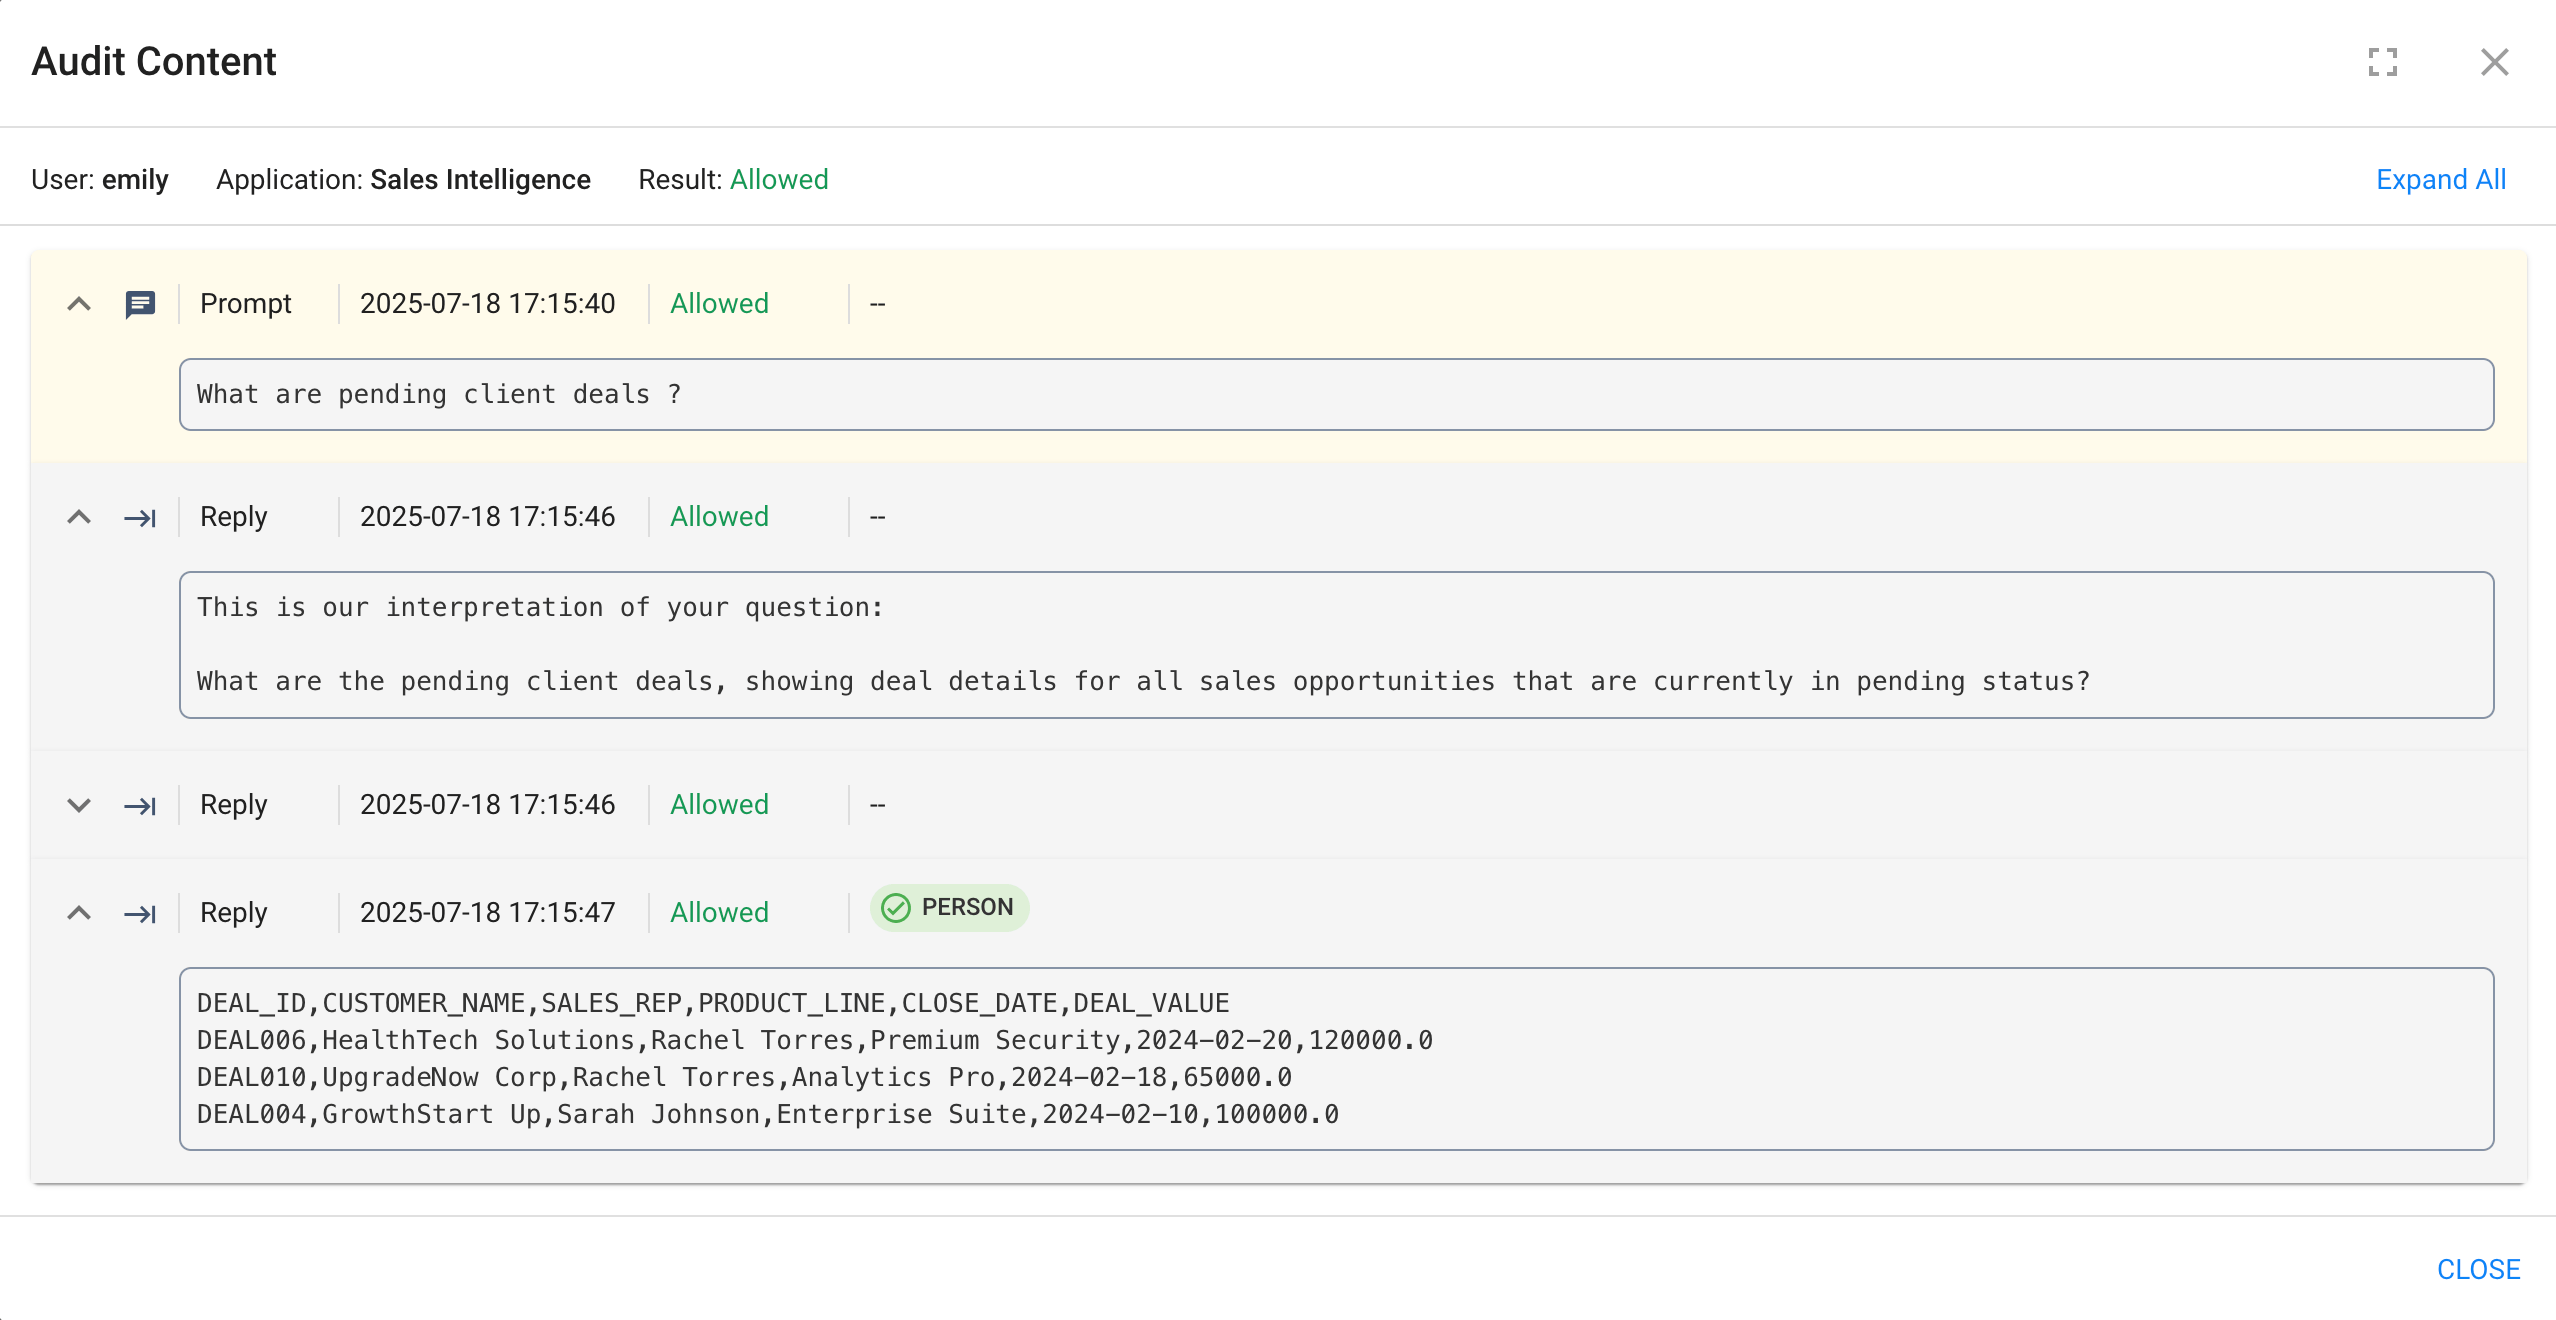2556x1320 pixels.
Task: Click timestamp 2025-07-18 17:15:47
Action: tap(487, 913)
